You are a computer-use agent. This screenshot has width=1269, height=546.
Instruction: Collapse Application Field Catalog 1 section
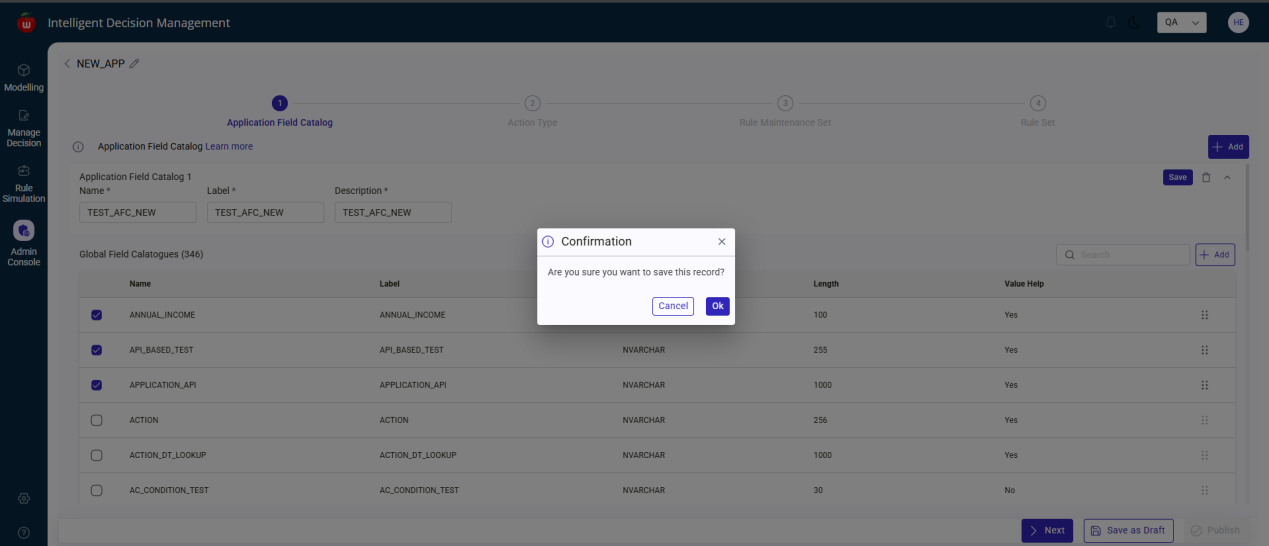click(x=1228, y=177)
